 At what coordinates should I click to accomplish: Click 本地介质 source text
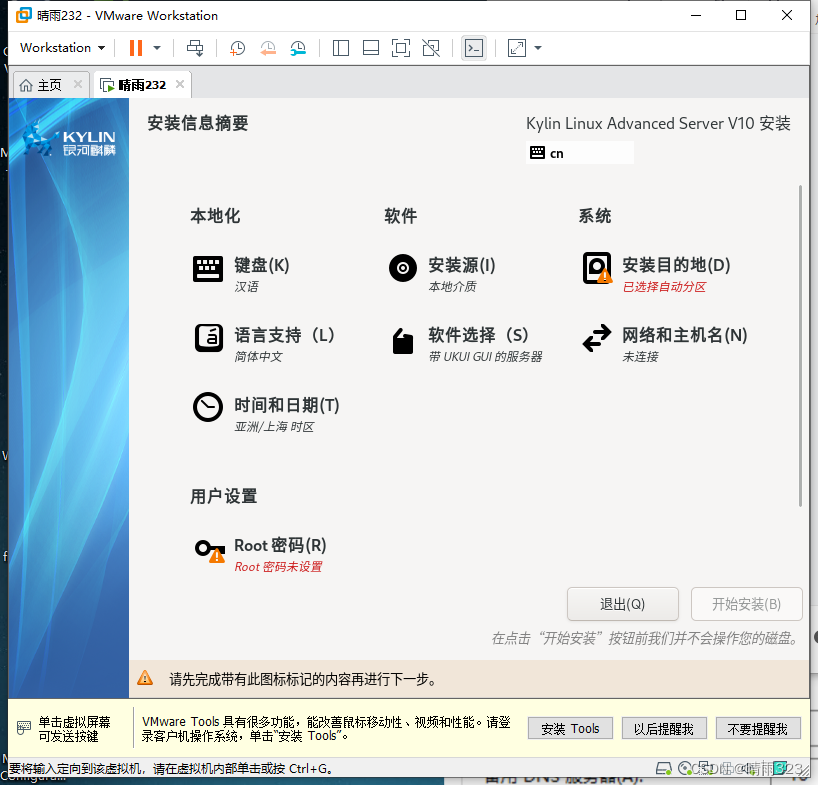click(x=452, y=286)
